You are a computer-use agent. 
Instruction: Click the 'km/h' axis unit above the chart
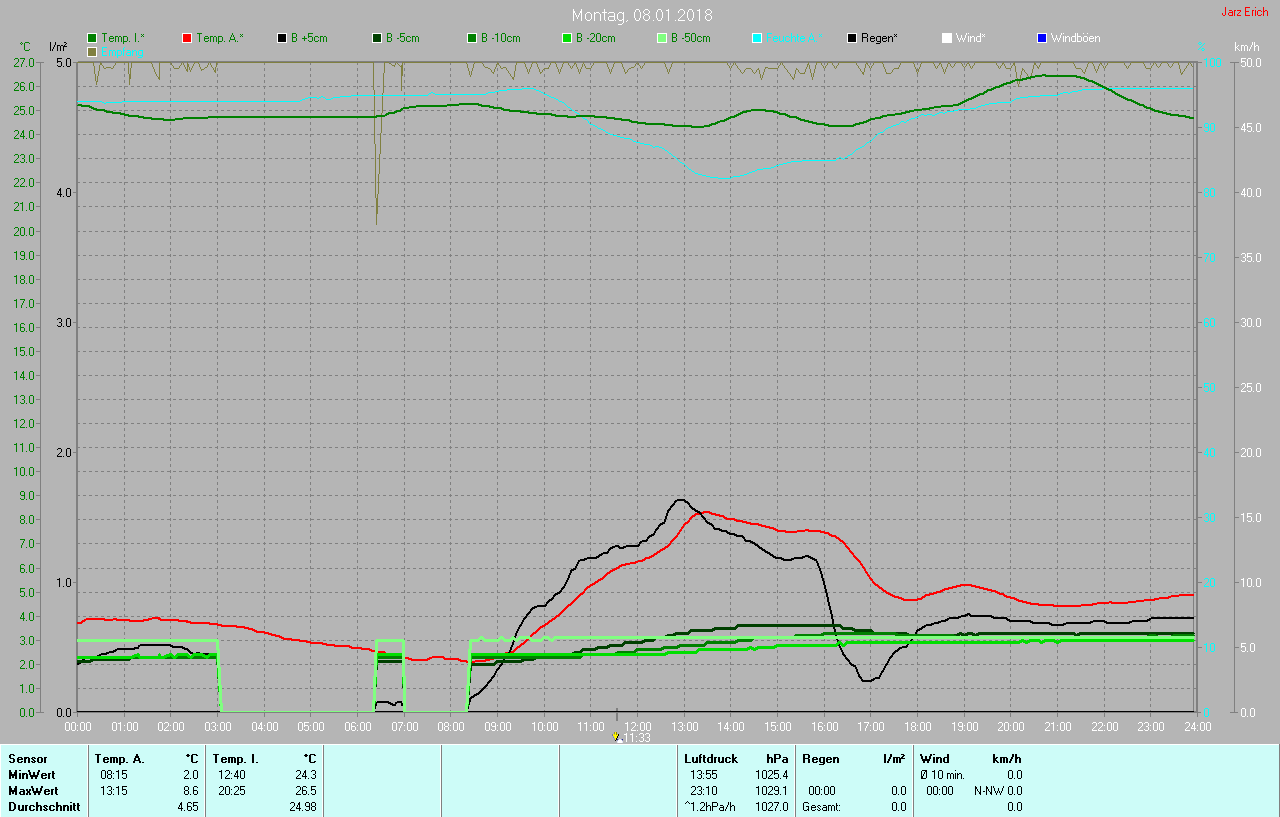click(x=1246, y=47)
